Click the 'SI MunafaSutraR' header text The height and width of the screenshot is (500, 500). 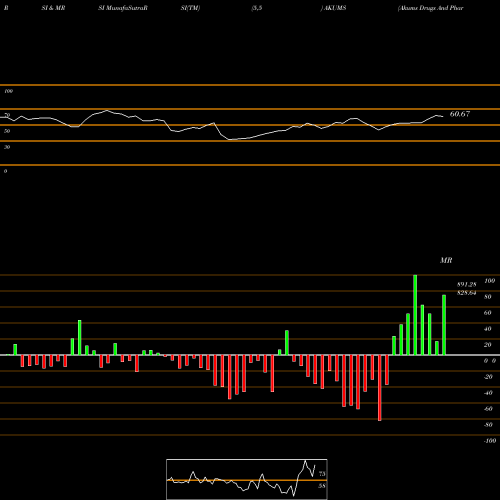(x=123, y=8)
